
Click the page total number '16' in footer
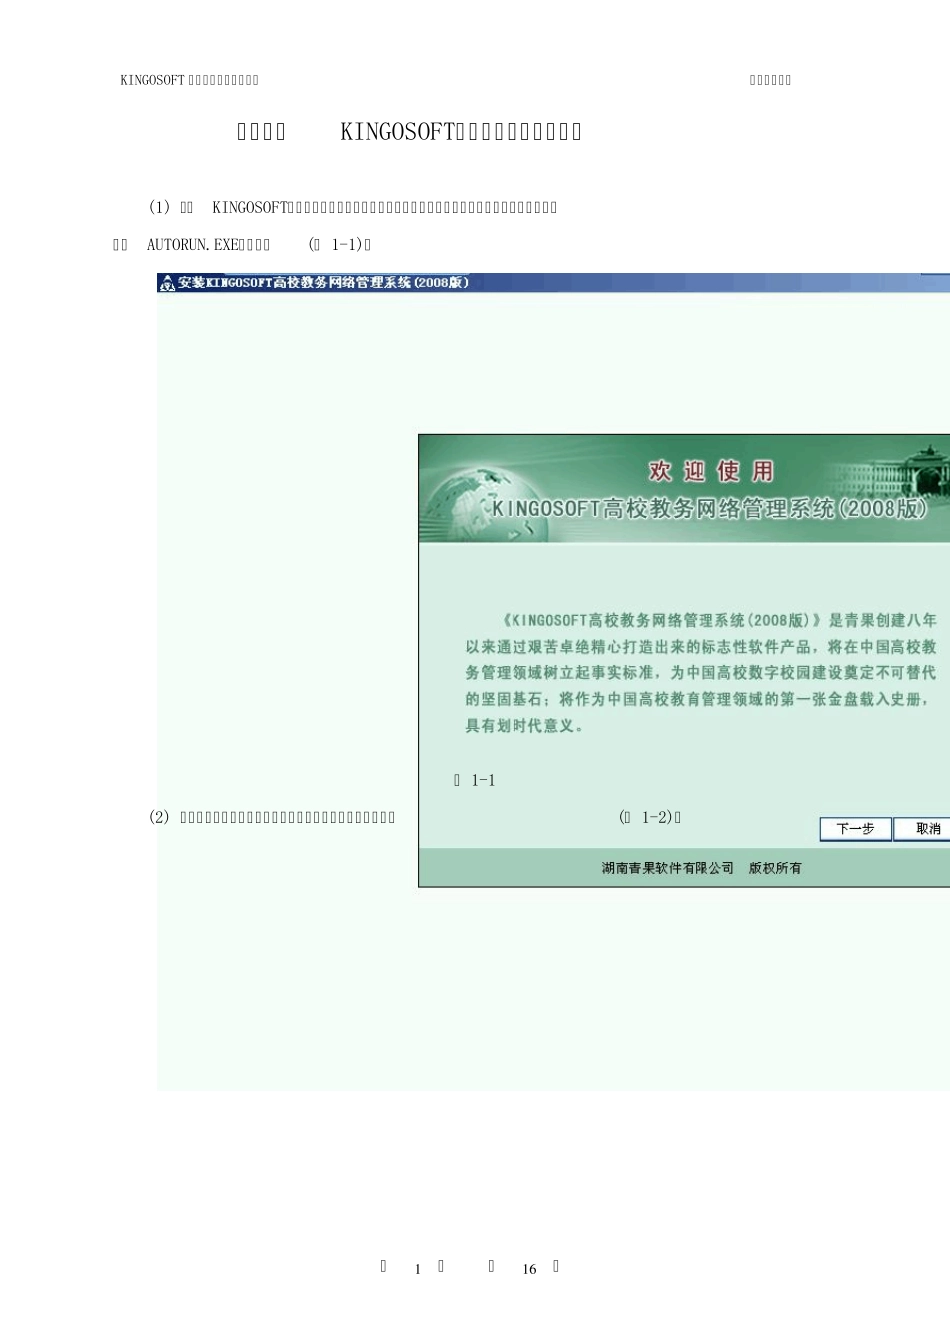(x=529, y=1269)
